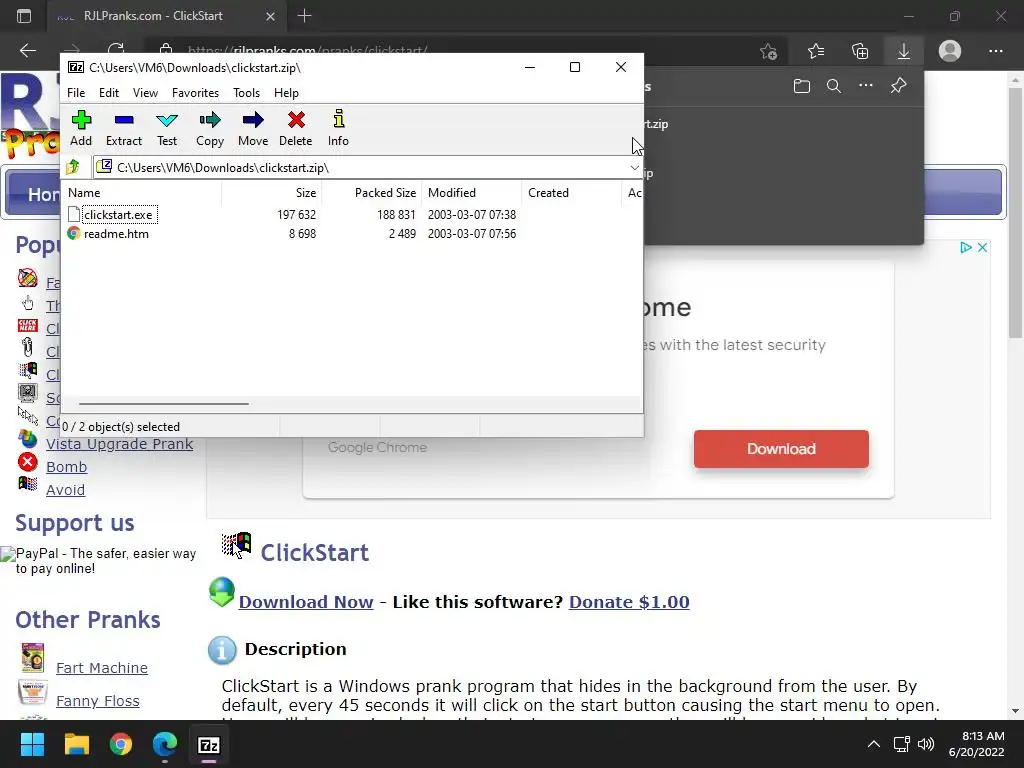Click the 7-Zip taskbar icon
The height and width of the screenshot is (768, 1024).
pos(209,744)
